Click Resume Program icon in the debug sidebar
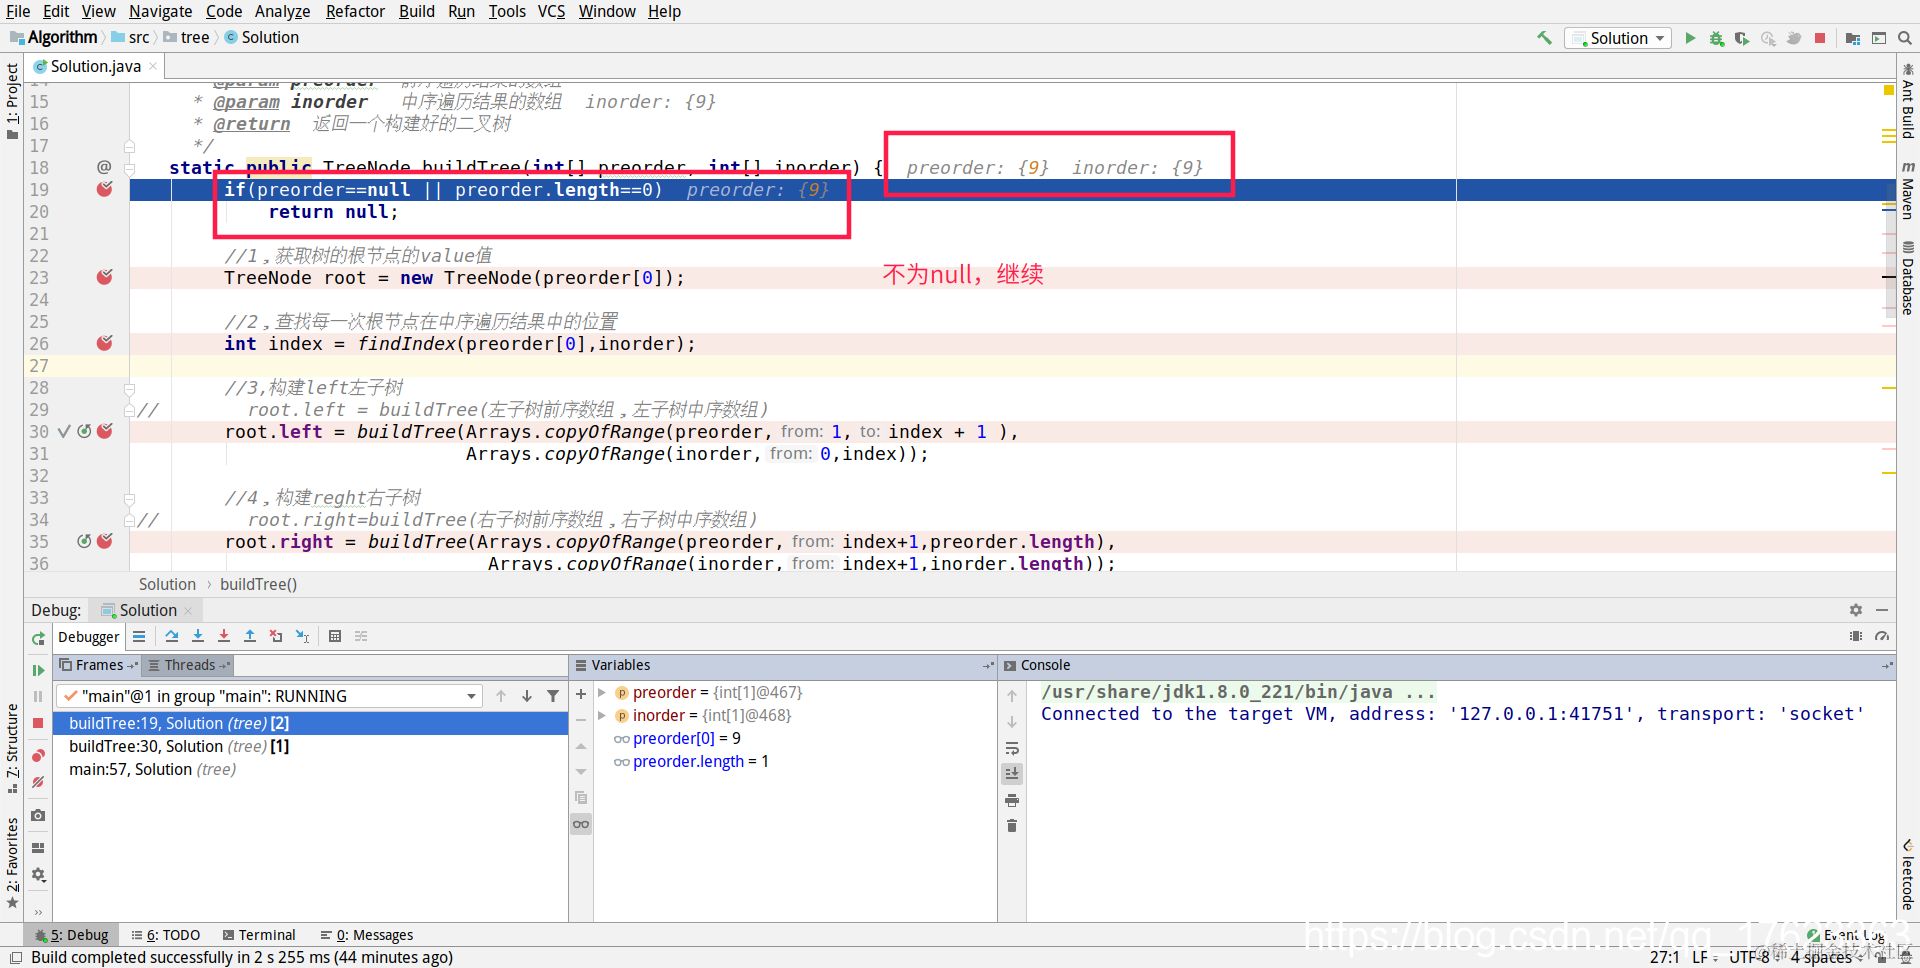The image size is (1920, 968). pos(38,670)
